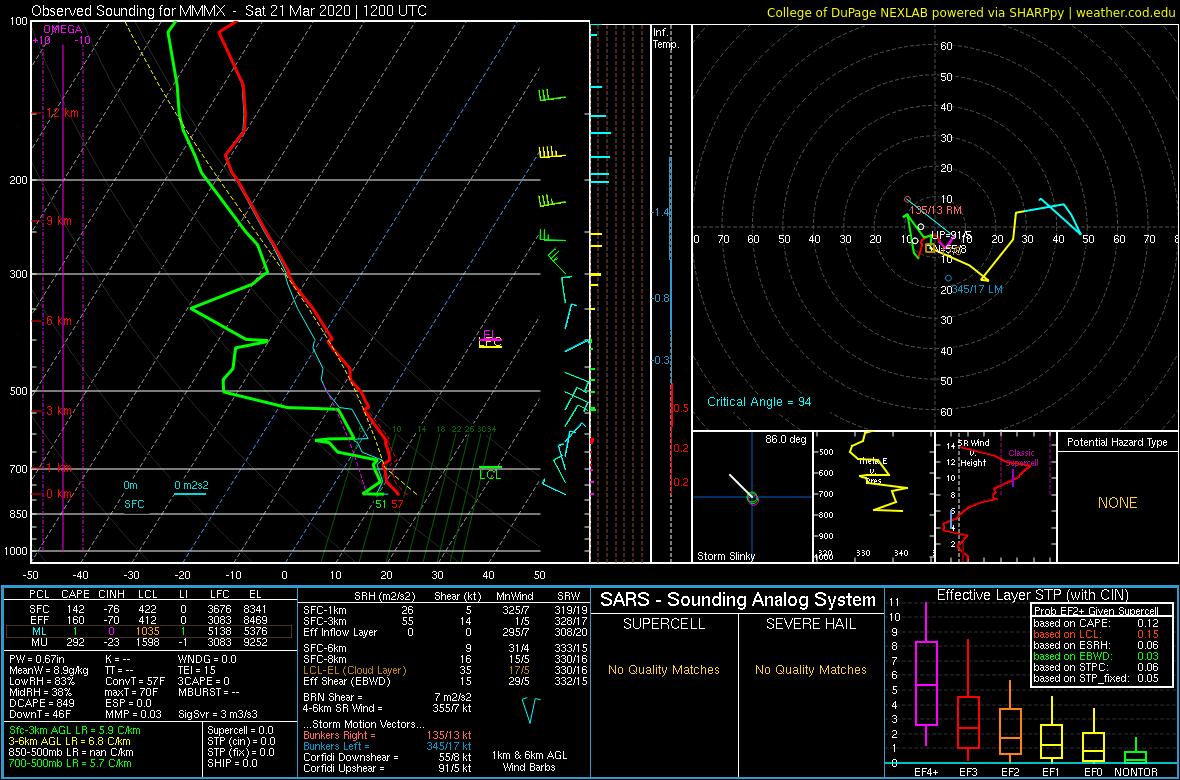Viewport: 1180px width, 780px height.
Task: Click the Bunkers Right storm motion line
Action: (388, 734)
